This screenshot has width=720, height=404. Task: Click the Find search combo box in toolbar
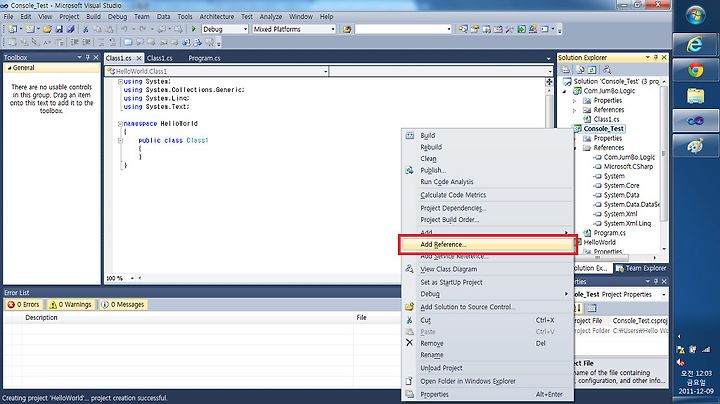[x=403, y=29]
